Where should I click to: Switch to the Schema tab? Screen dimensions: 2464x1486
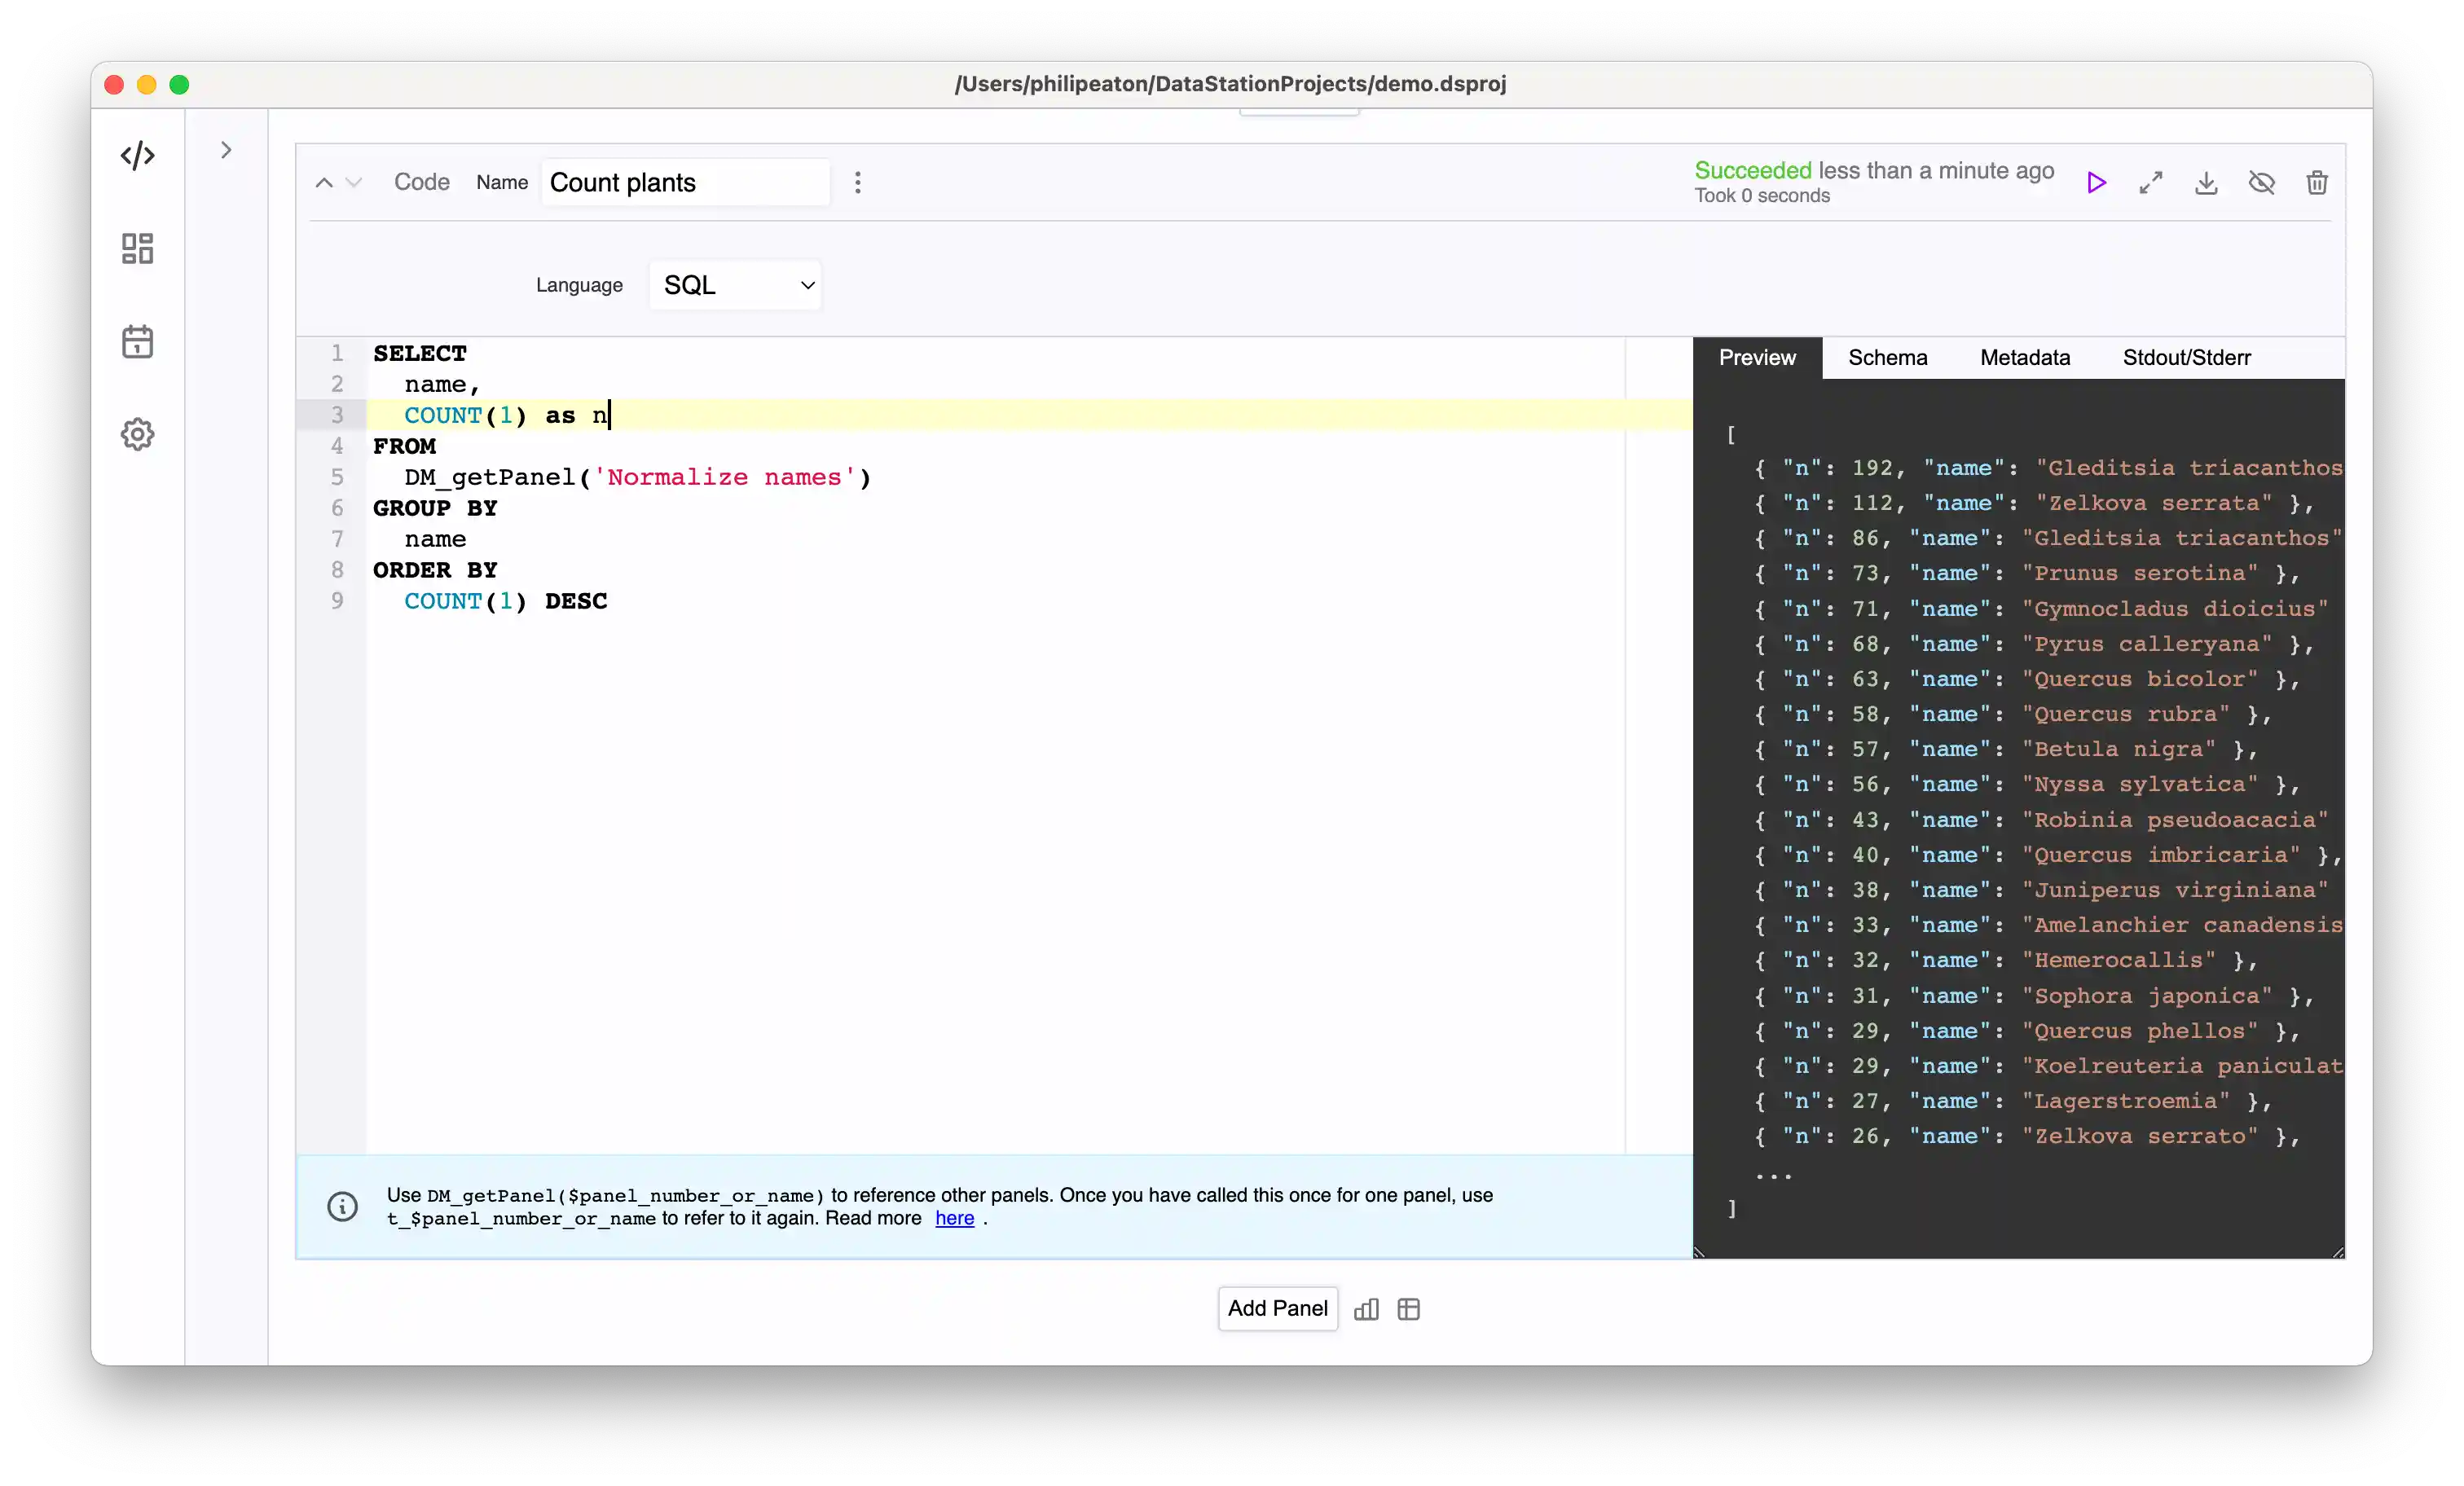click(x=1887, y=358)
